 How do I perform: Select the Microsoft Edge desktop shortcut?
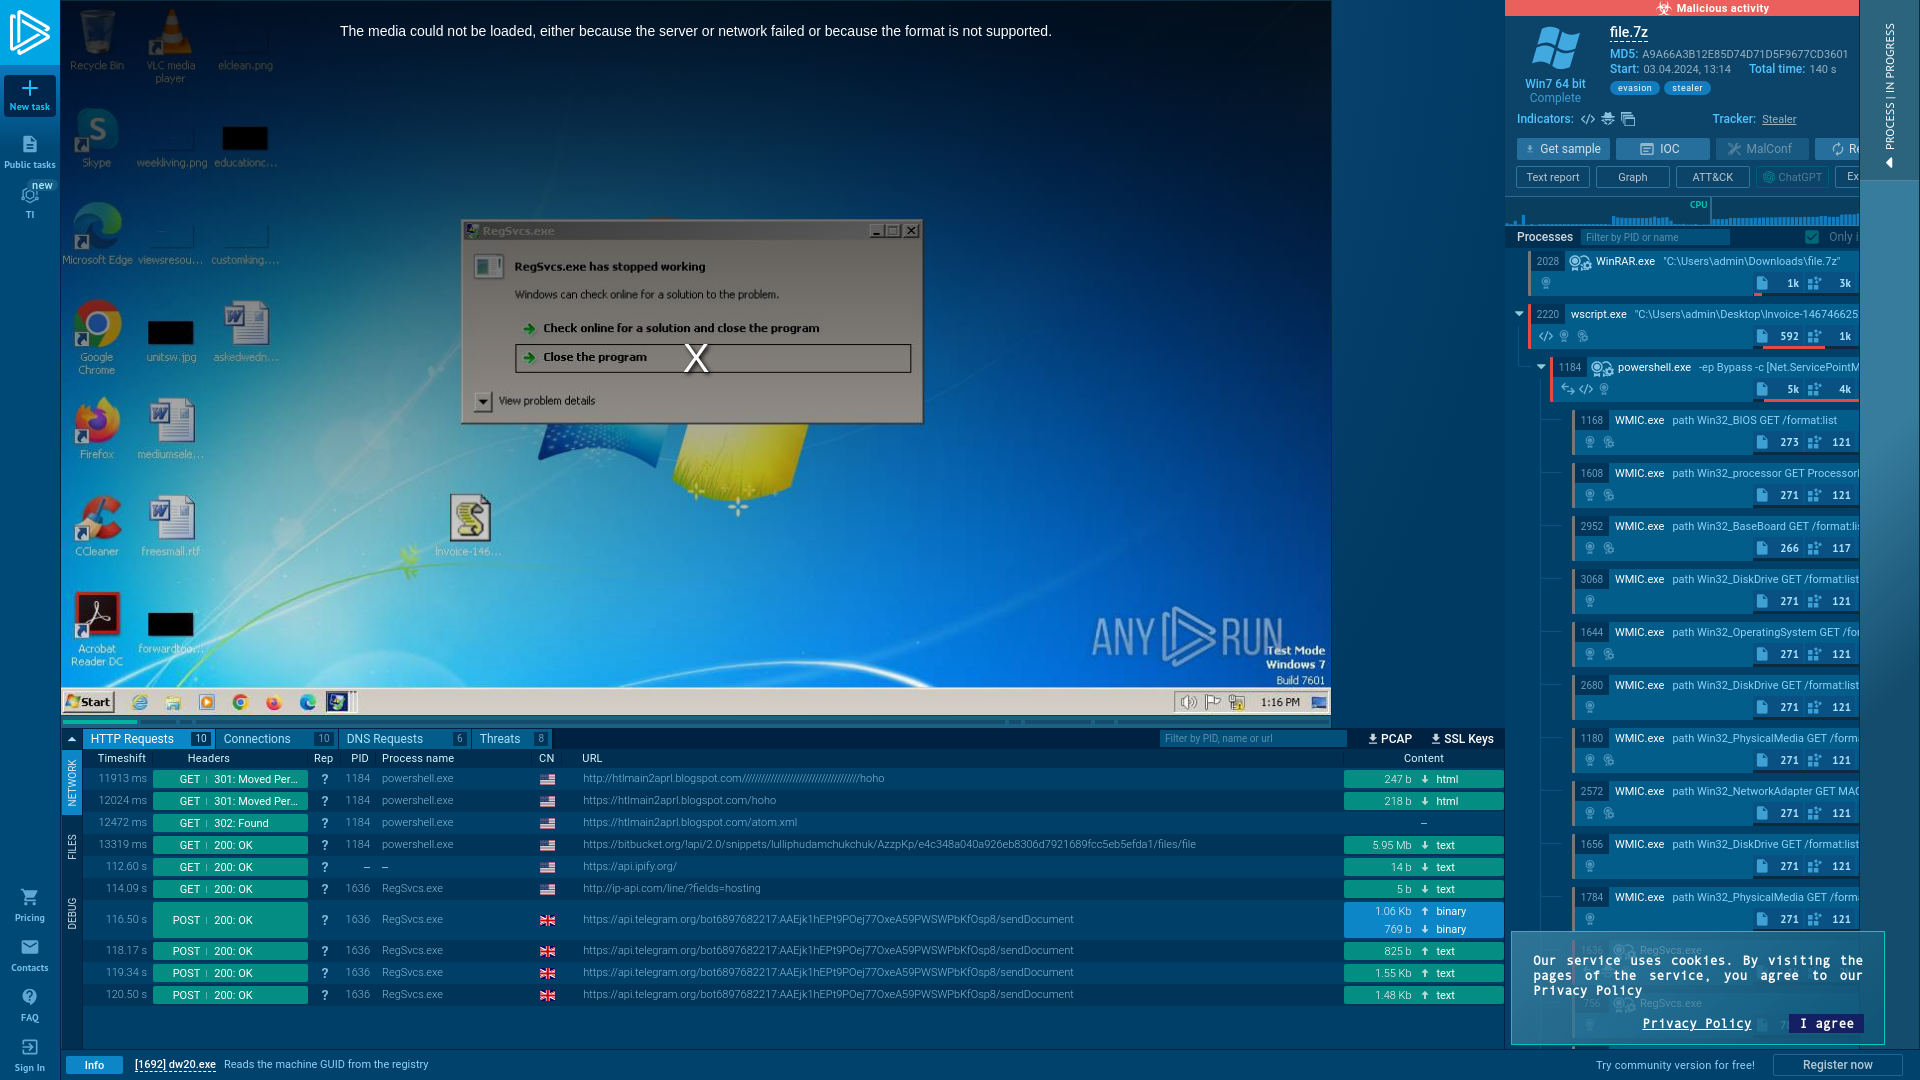click(x=97, y=234)
